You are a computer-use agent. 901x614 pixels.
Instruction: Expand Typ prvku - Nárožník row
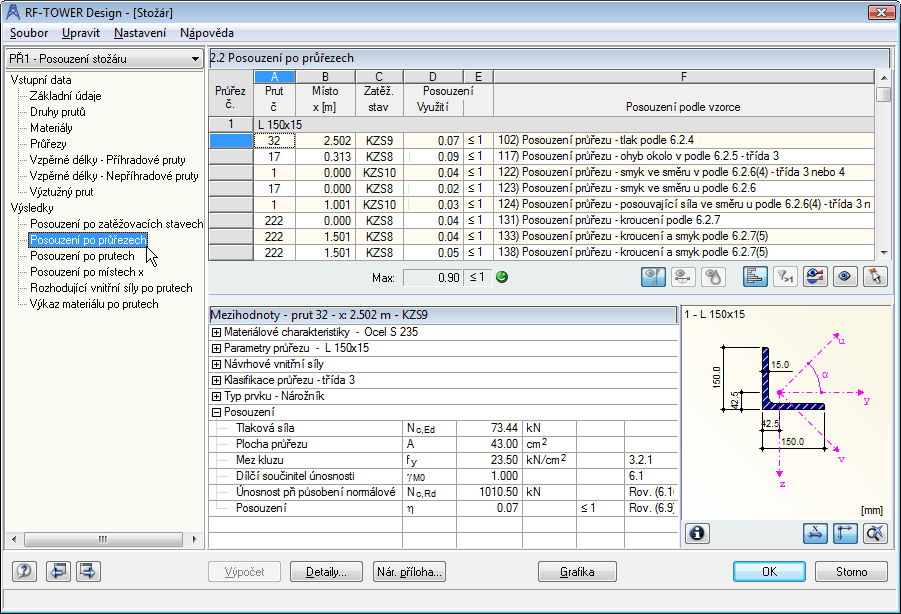(216, 396)
